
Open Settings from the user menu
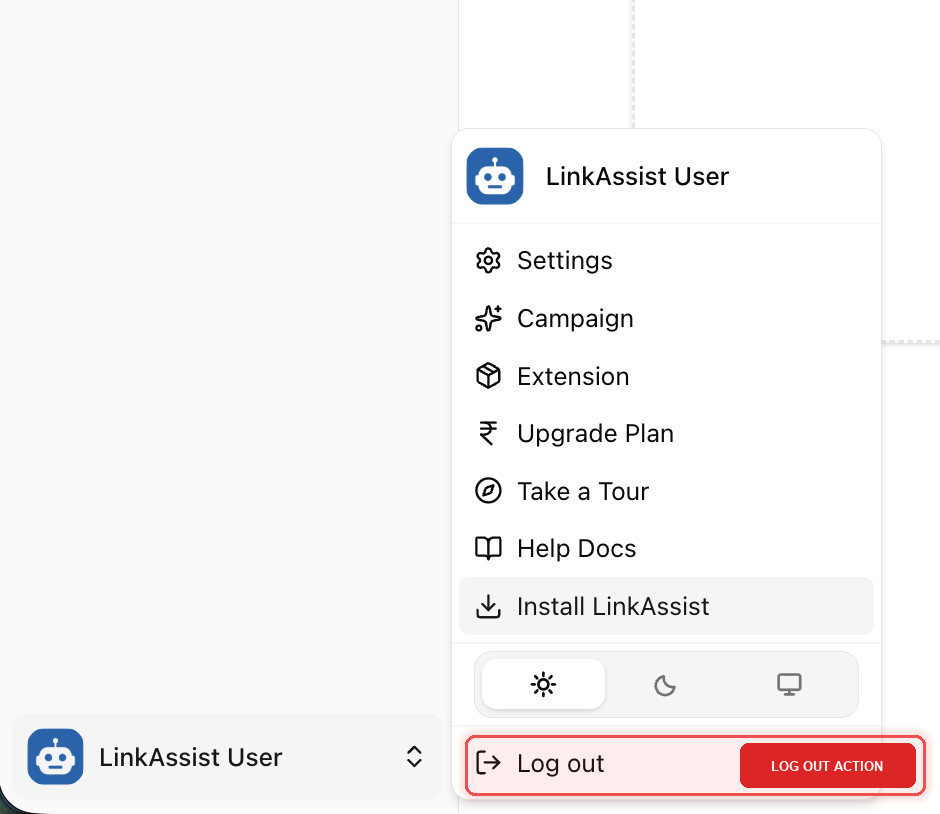666,261
